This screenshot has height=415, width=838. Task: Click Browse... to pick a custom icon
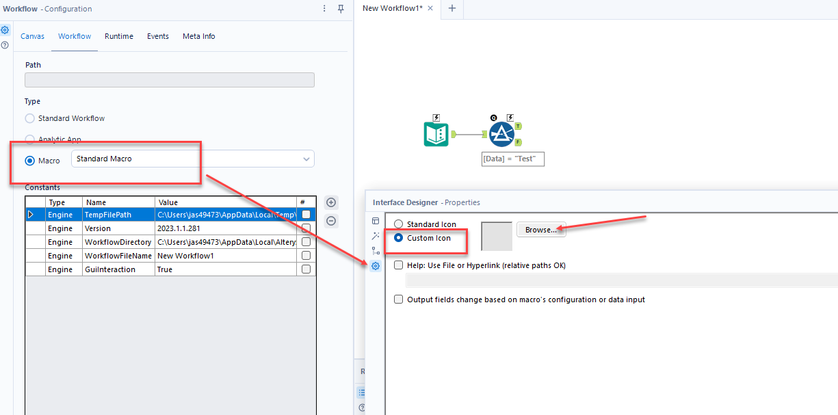pos(541,230)
